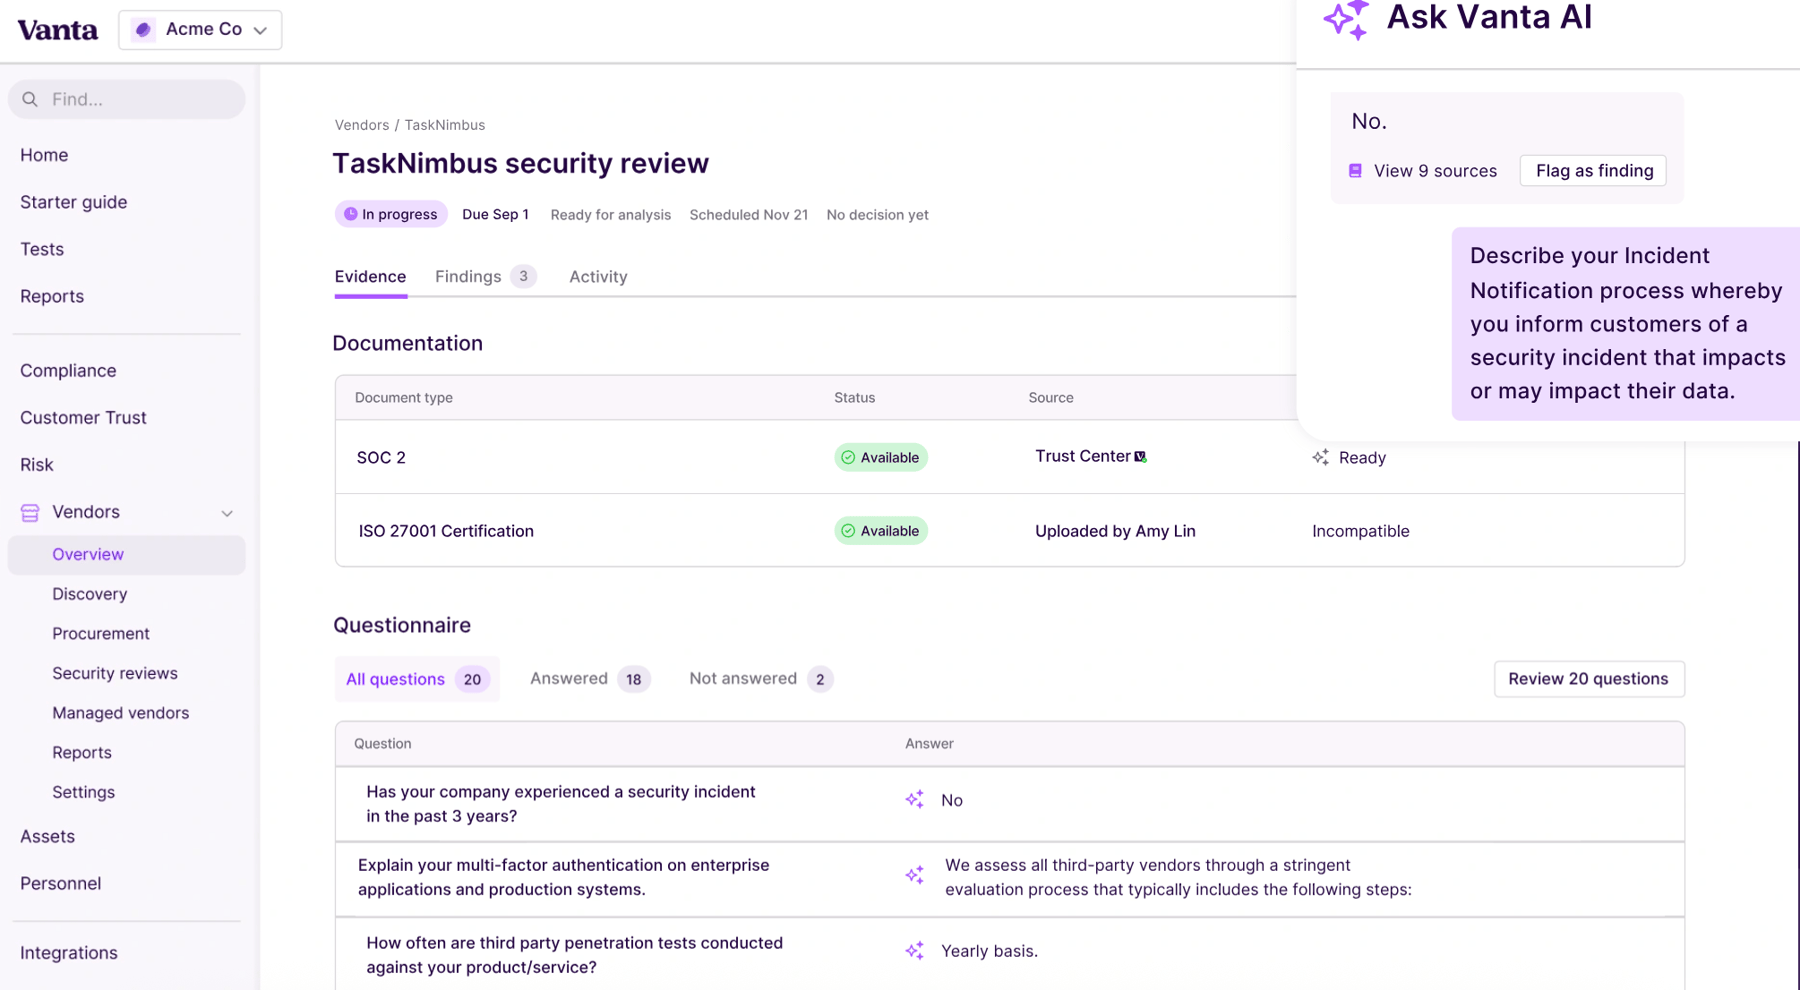Click the Vanta logo
This screenshot has height=990, width=1800.
click(x=58, y=30)
